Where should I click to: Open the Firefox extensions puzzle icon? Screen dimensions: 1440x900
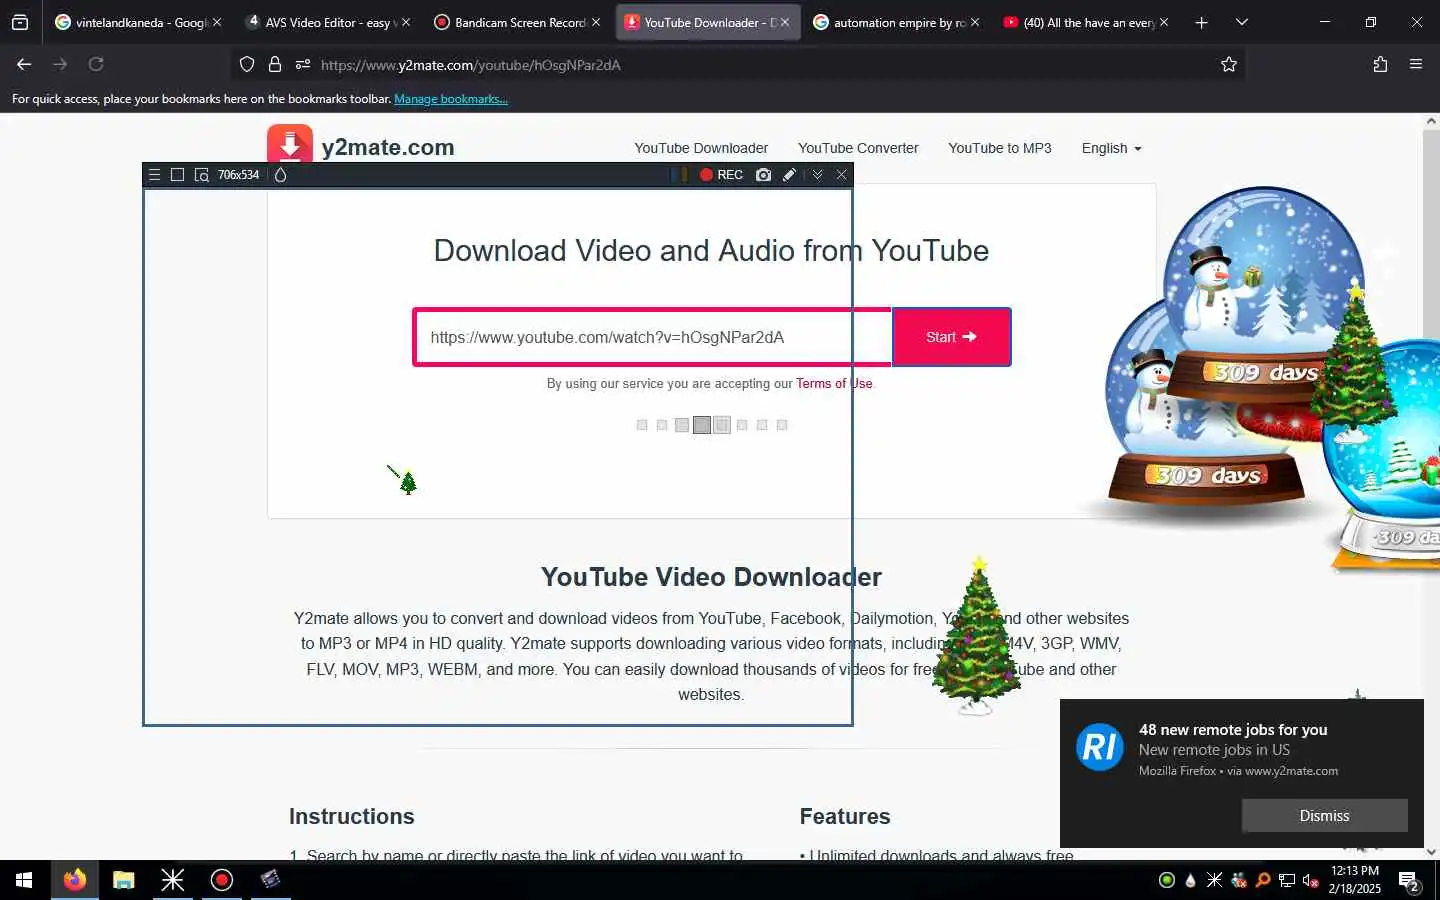(x=1380, y=64)
